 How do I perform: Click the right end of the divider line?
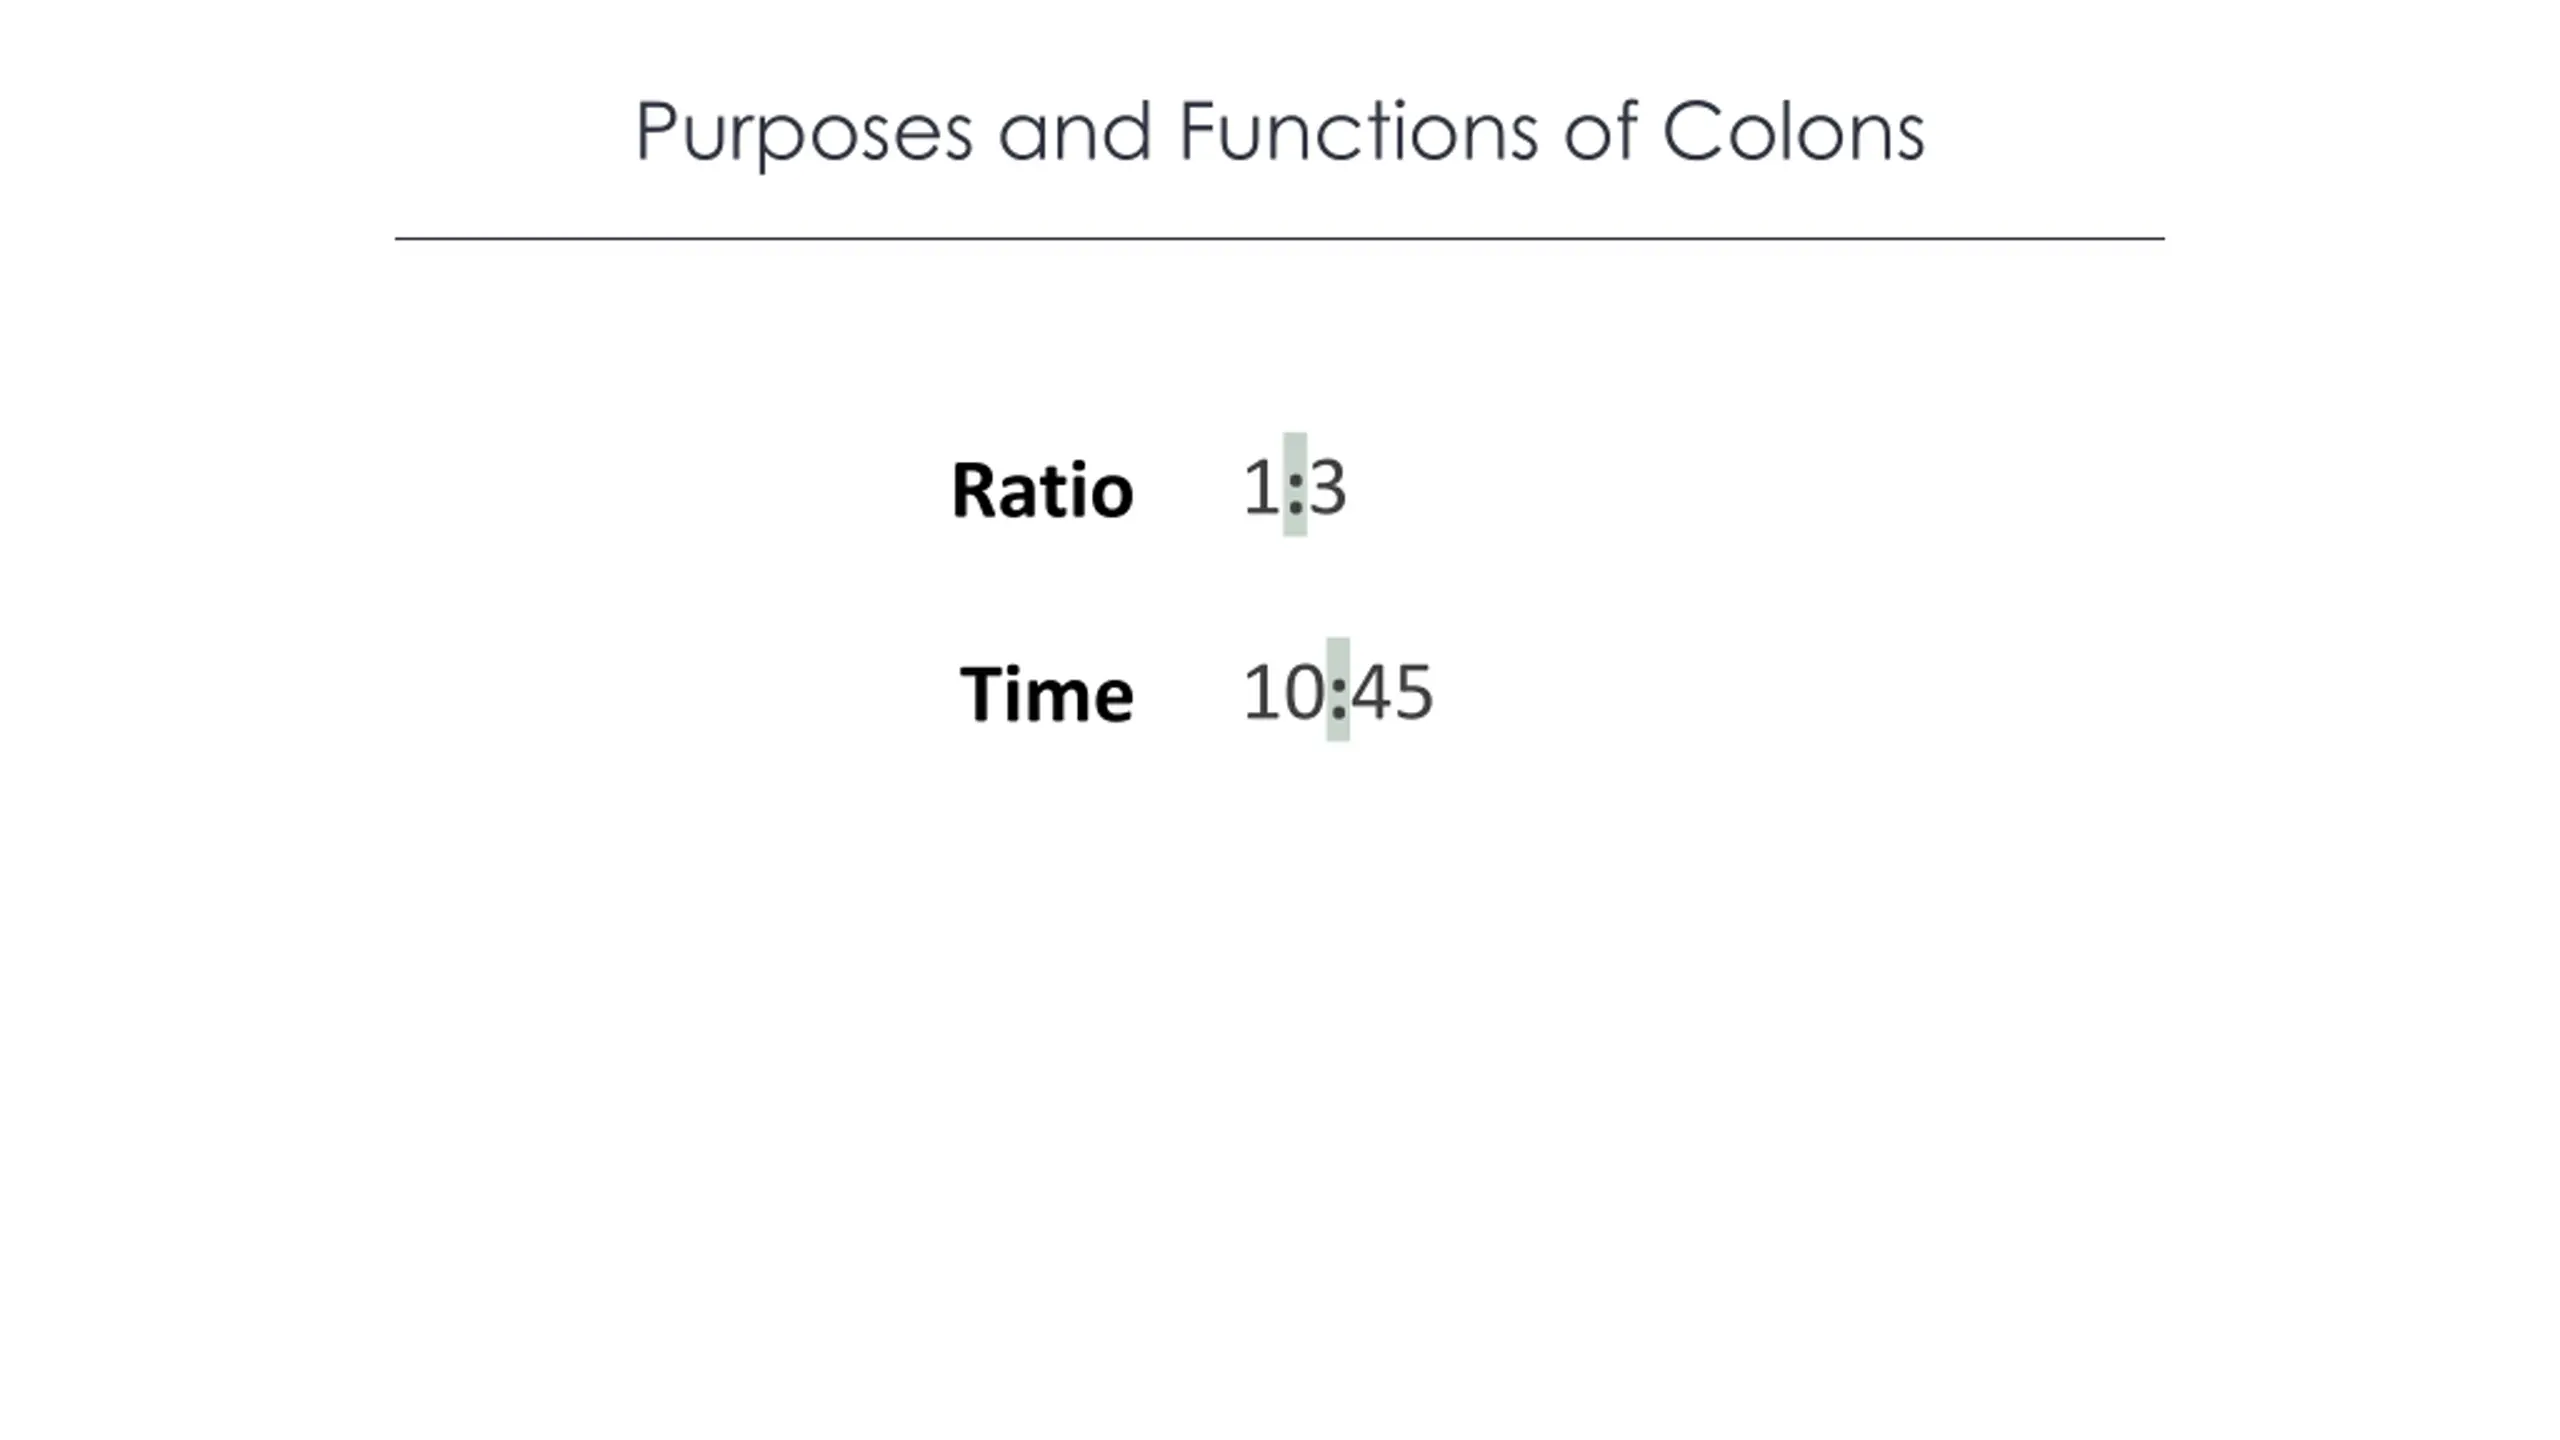coord(2162,238)
